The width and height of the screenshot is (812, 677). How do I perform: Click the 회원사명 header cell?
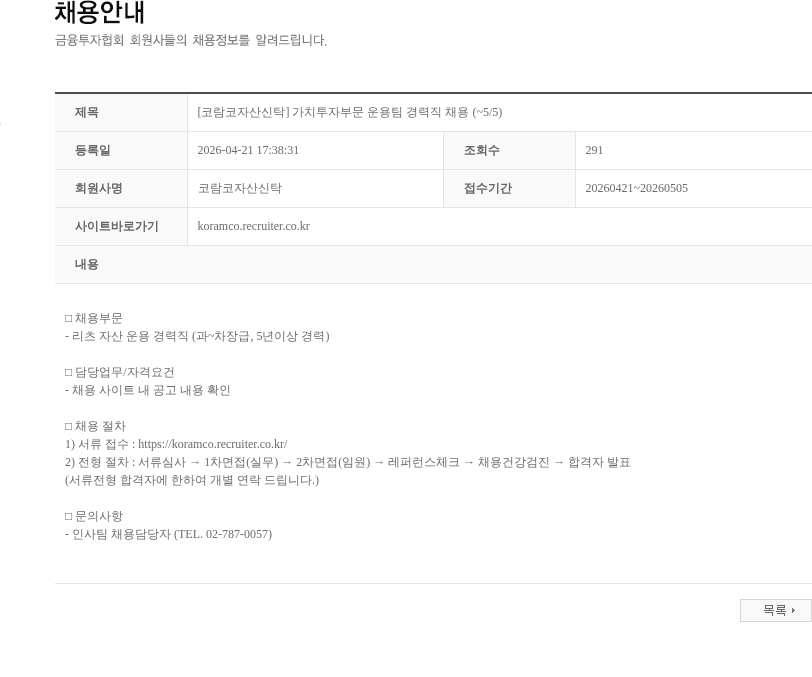121,189
